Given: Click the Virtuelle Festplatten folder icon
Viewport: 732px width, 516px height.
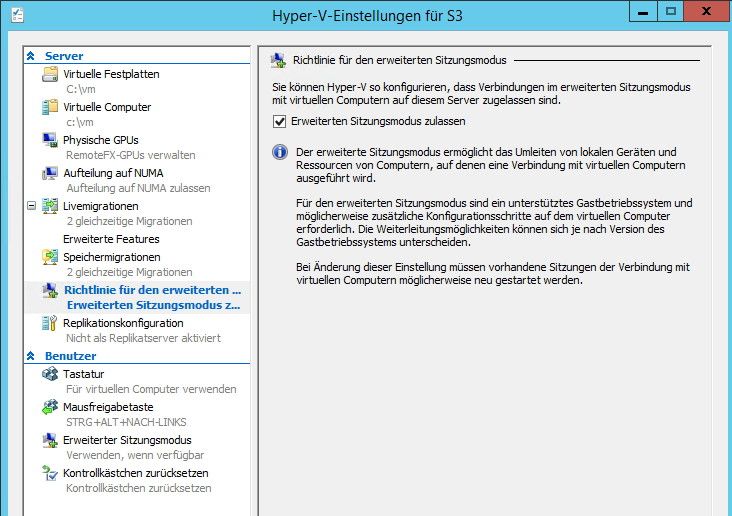Looking at the screenshot, I should point(50,74).
